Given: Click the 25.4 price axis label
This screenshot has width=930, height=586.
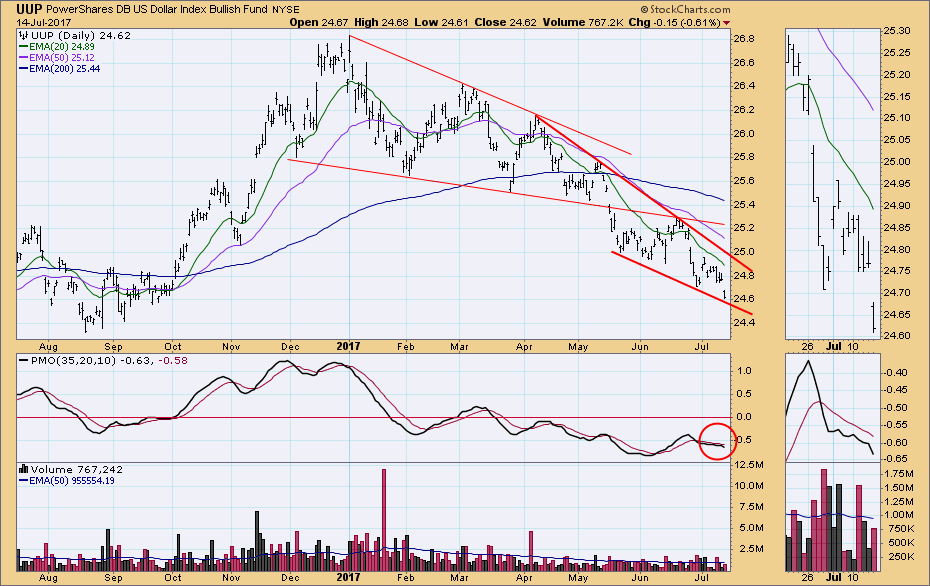Looking at the screenshot, I should (744, 205).
